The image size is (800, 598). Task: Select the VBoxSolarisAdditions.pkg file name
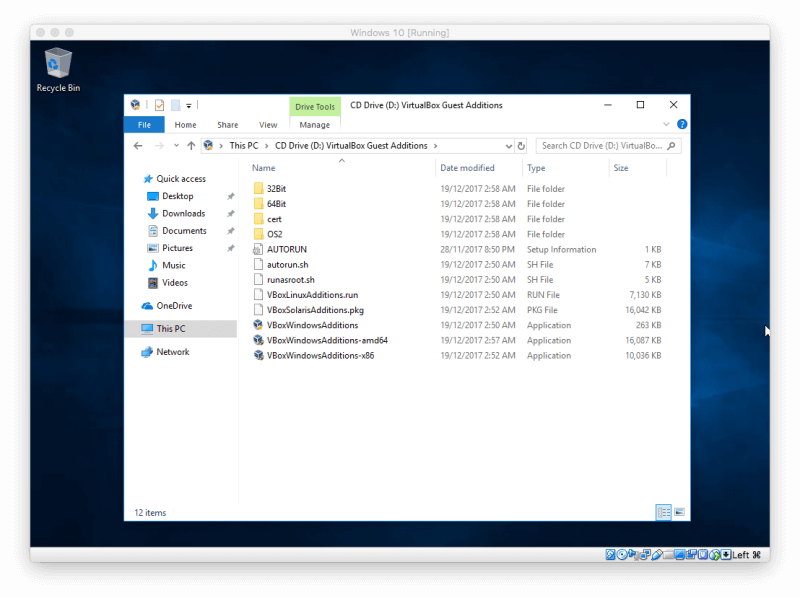coord(315,310)
